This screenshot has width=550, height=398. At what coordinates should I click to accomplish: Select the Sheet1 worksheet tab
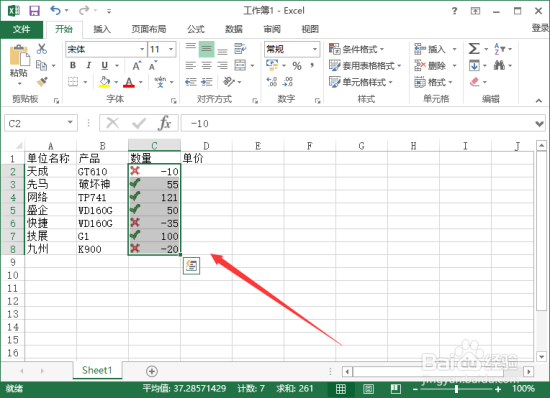(x=97, y=370)
